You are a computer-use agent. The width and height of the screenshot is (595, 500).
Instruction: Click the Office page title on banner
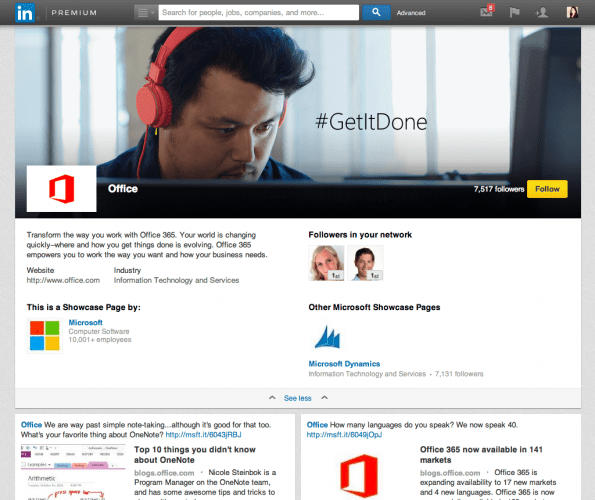[123, 189]
